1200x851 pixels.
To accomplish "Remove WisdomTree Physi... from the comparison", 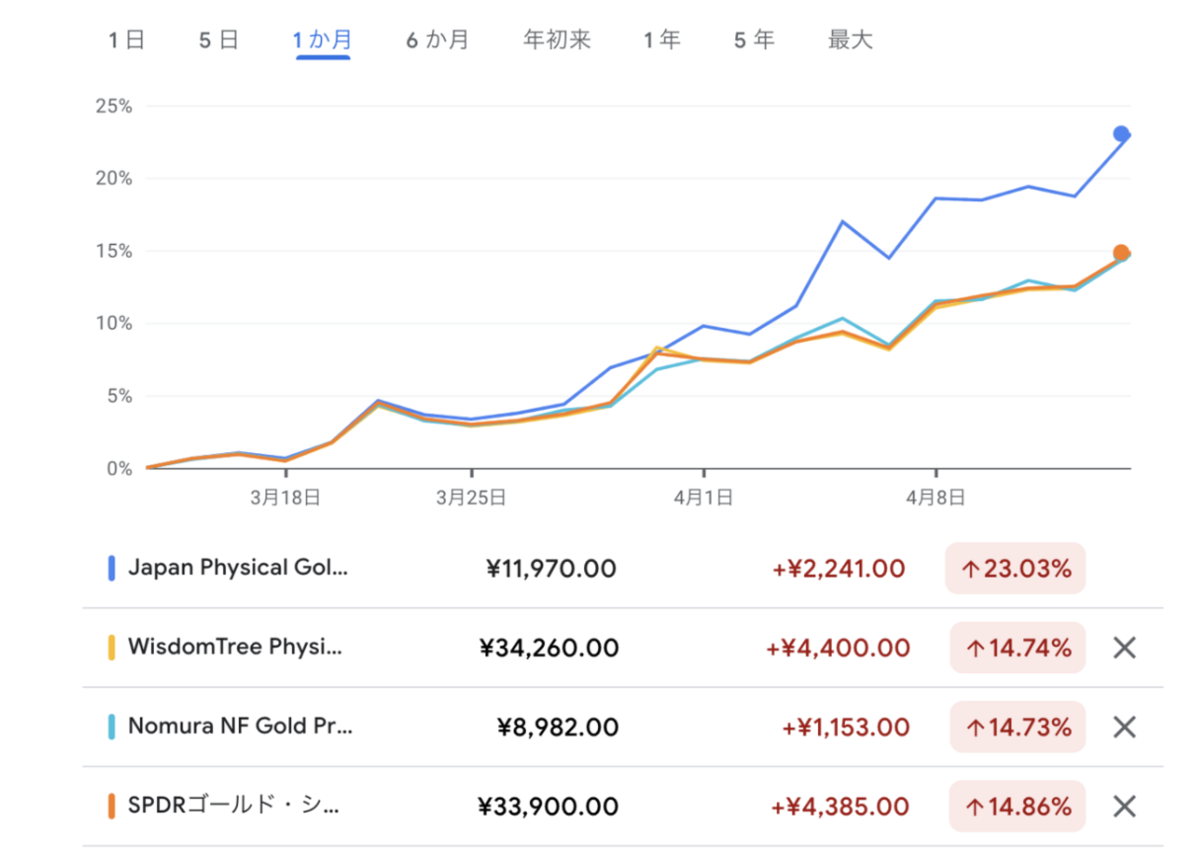I will 1123,647.
